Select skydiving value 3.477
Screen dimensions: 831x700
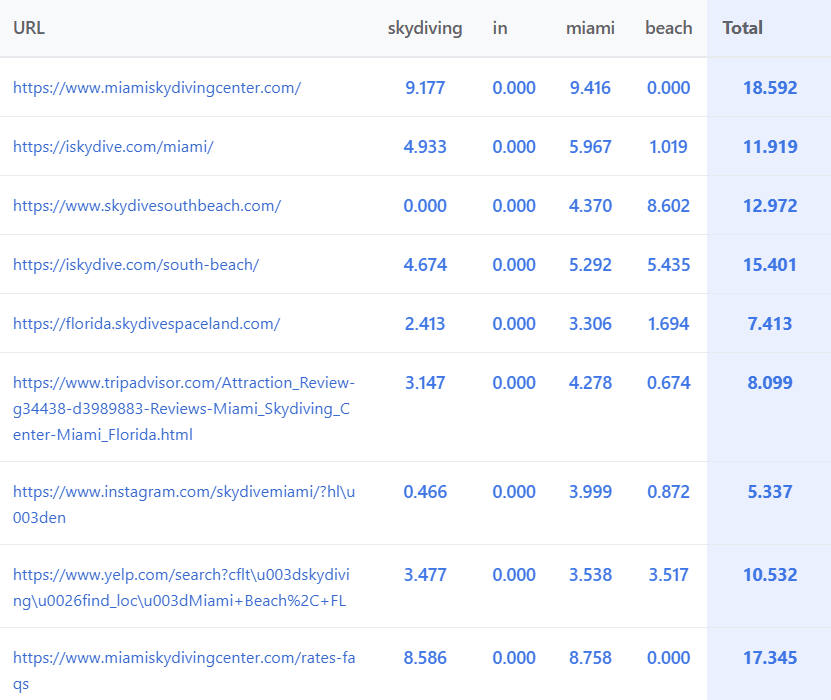pyautogui.click(x=425, y=574)
